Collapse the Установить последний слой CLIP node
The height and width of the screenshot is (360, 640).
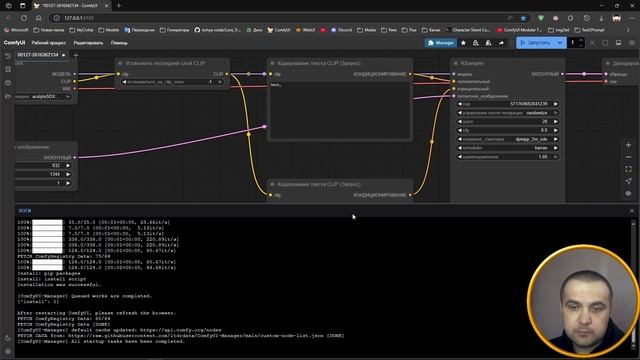[x=120, y=63]
